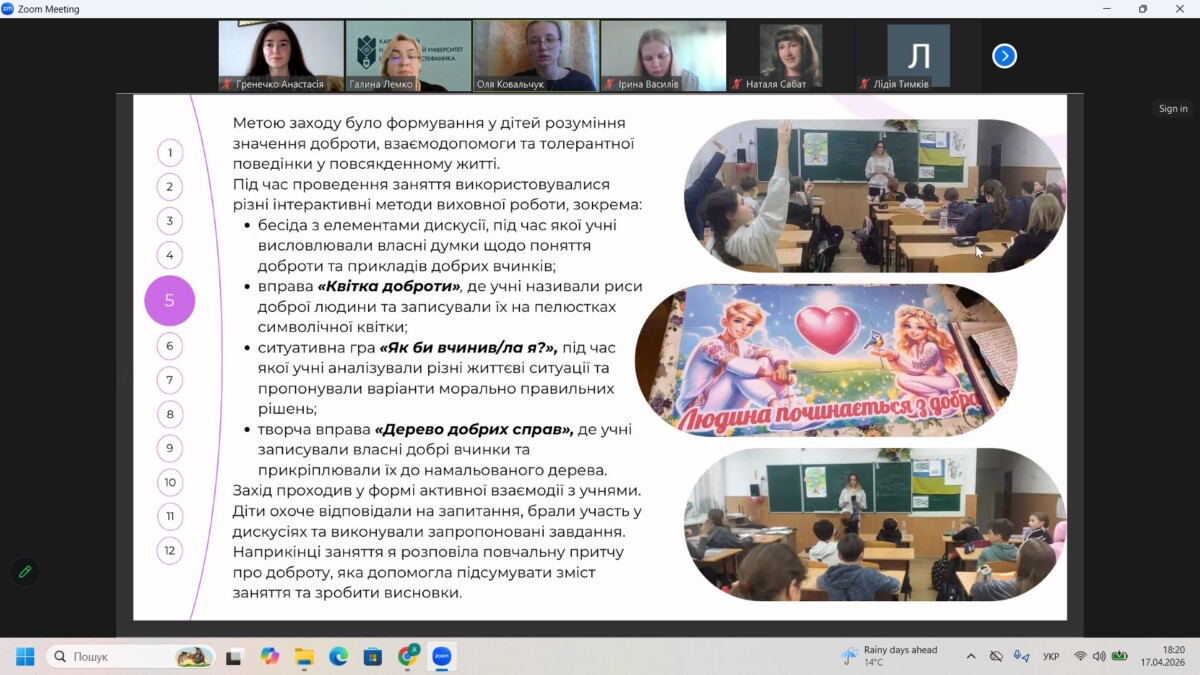Screen dimensions: 1200x675
Task: Open the Windows Start menu
Action: coord(25,657)
